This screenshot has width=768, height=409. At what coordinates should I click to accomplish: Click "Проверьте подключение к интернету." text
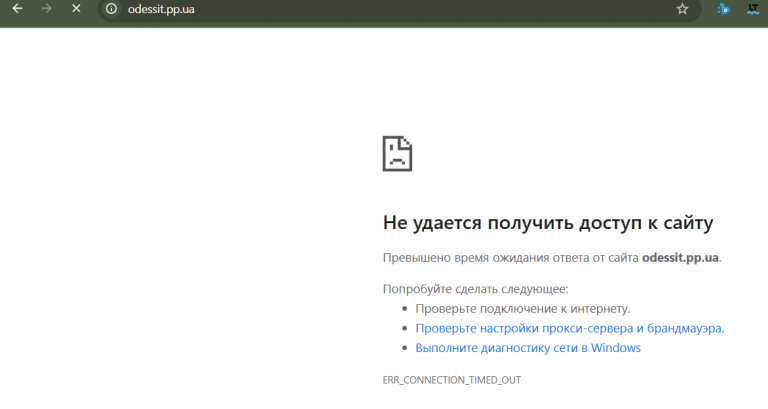(x=523, y=309)
